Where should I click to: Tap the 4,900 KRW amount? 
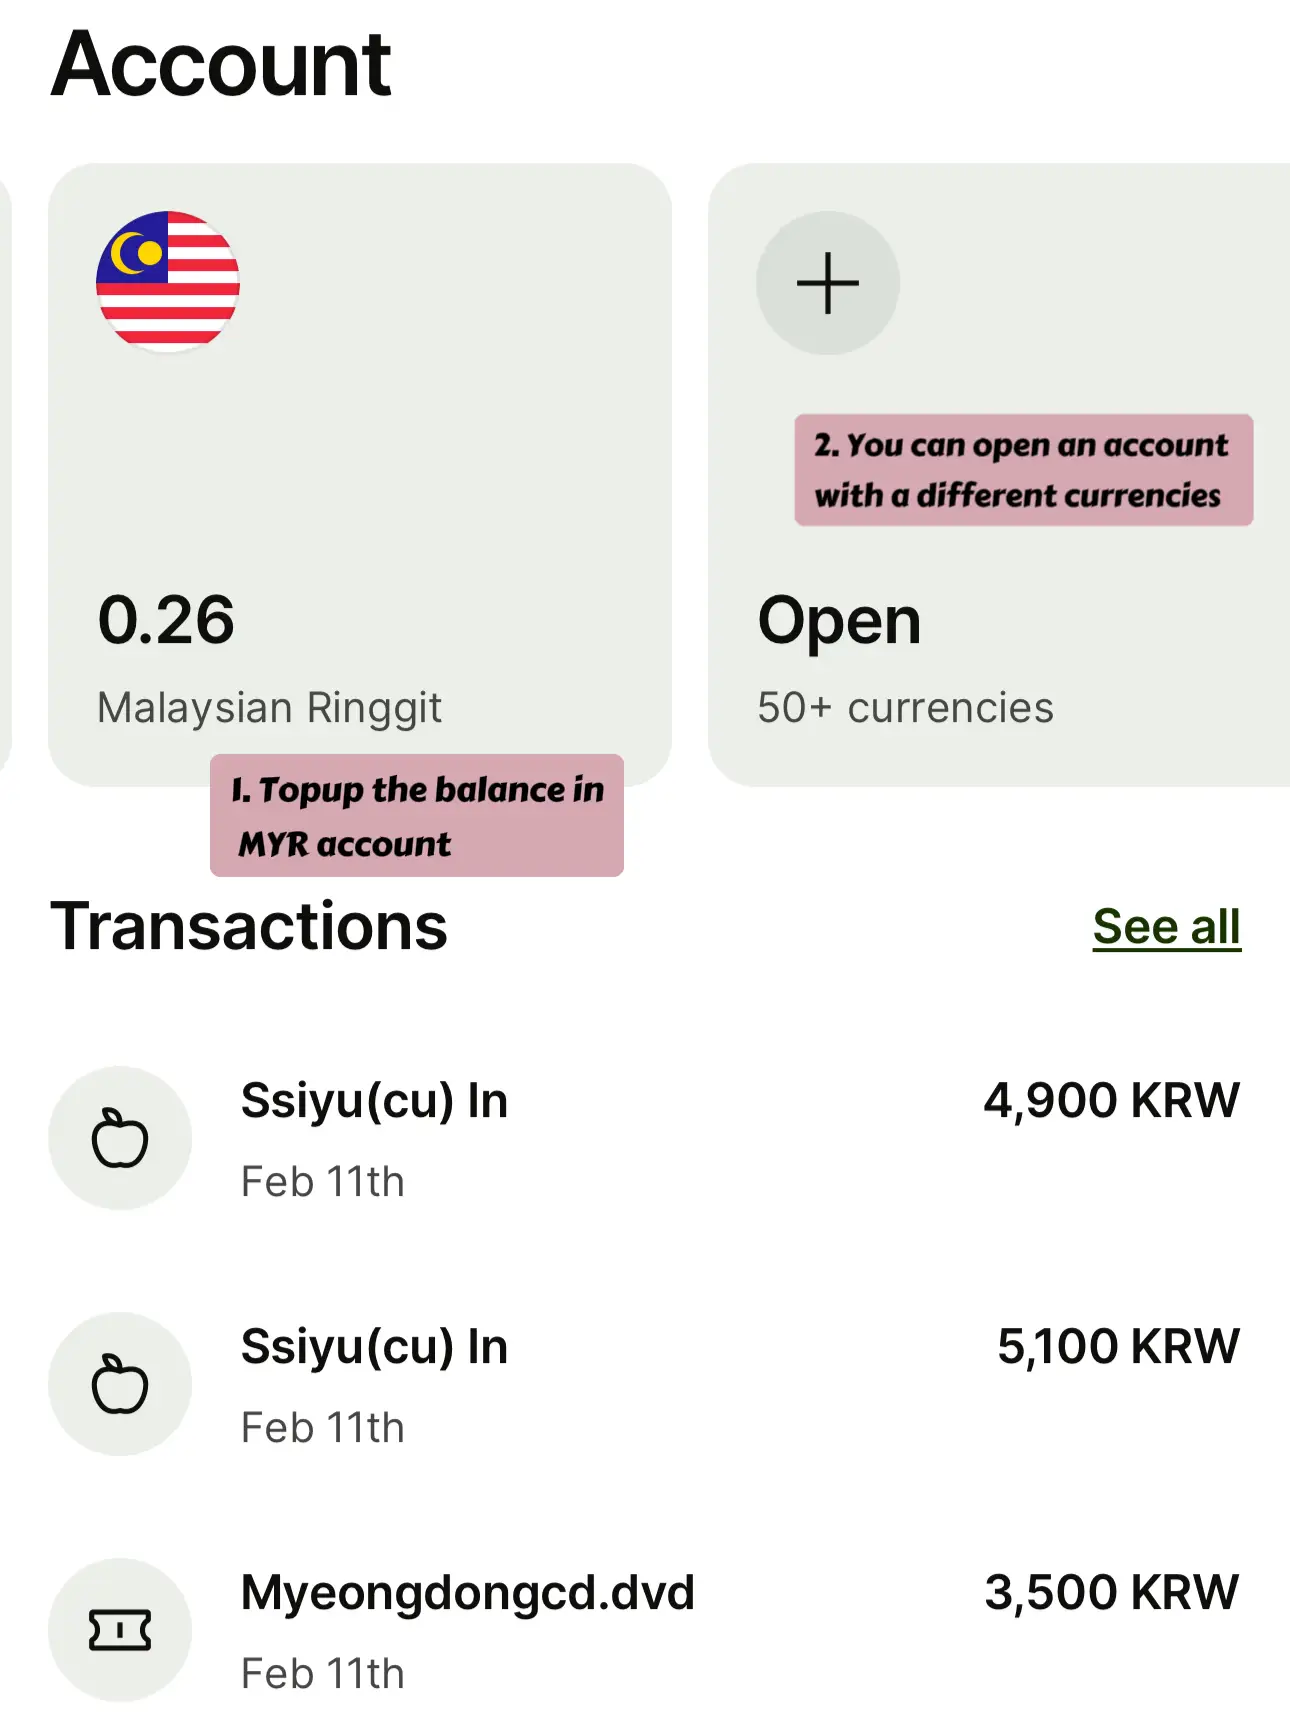(1111, 1100)
